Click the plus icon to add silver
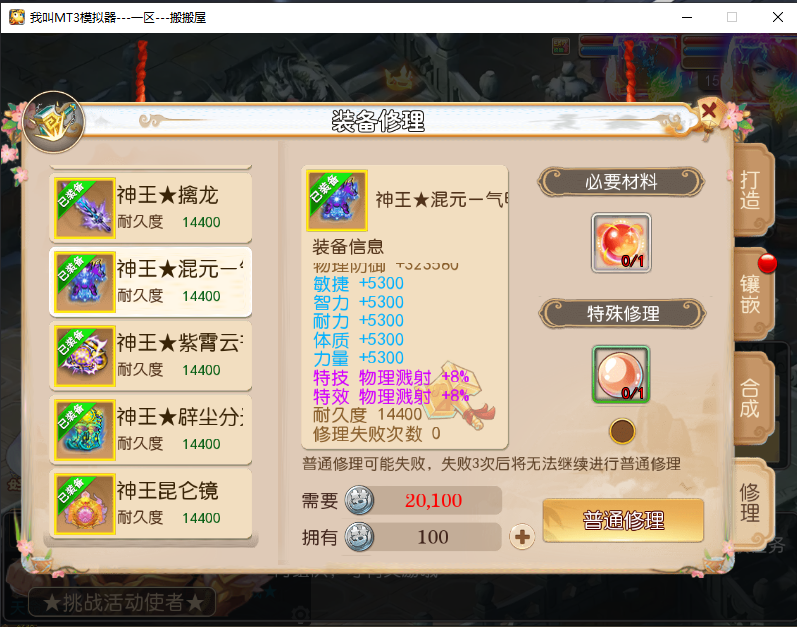The image size is (797, 627). click(x=522, y=537)
